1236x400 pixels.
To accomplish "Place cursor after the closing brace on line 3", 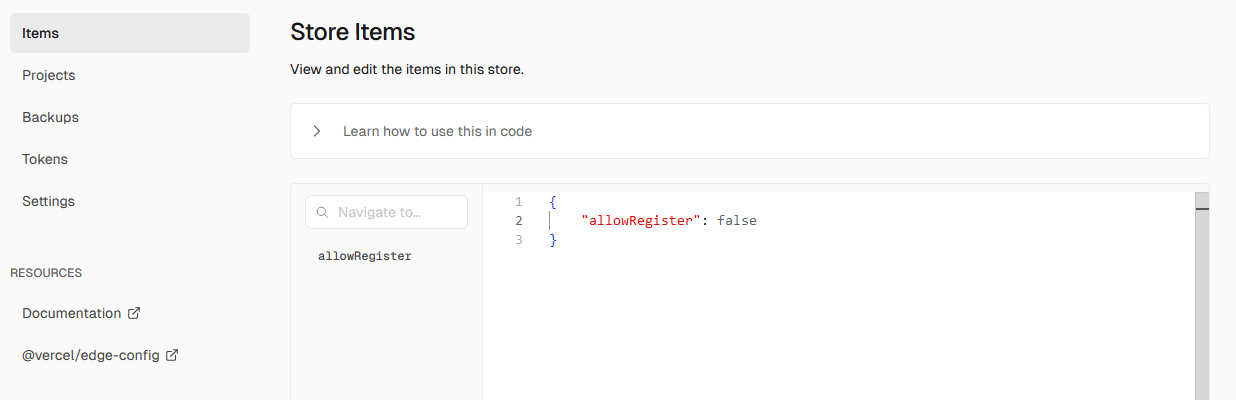I will [558, 240].
